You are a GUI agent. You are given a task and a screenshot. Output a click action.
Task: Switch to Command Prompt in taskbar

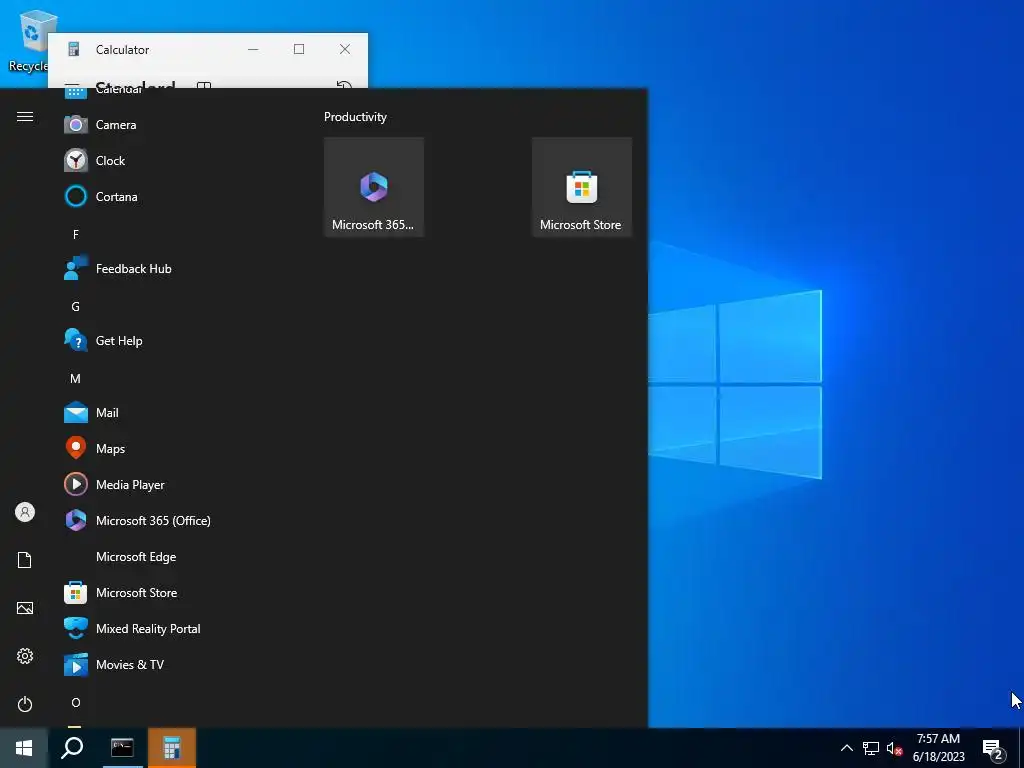pos(122,748)
